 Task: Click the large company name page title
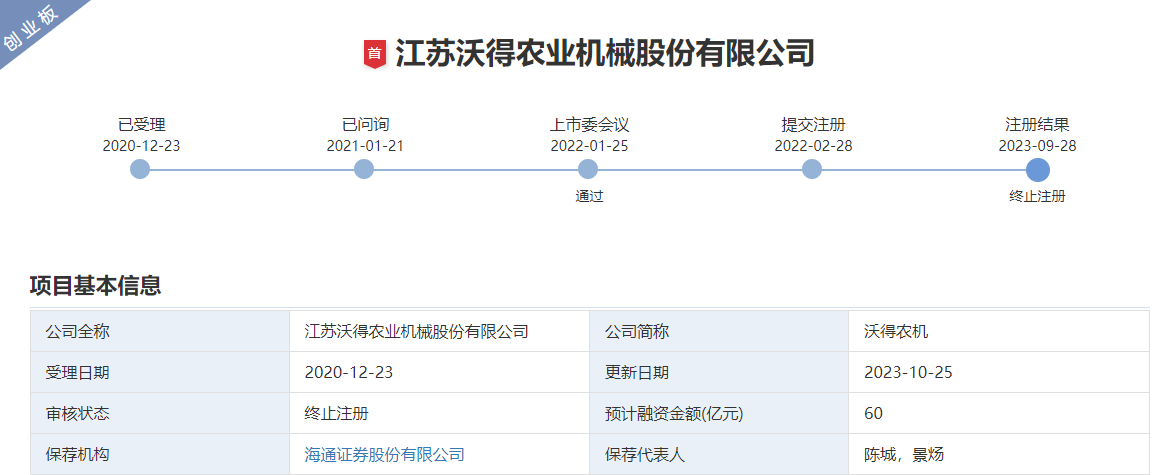point(605,54)
